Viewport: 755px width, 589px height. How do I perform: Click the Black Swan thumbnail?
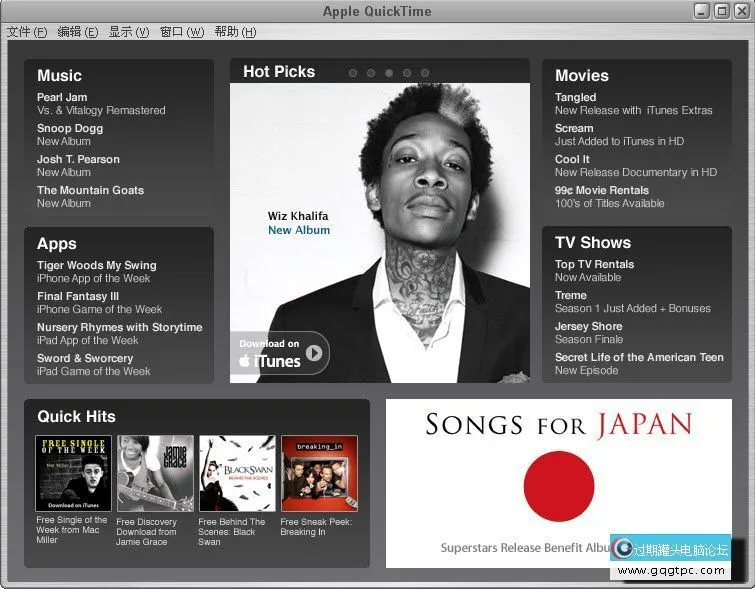pyautogui.click(x=237, y=473)
